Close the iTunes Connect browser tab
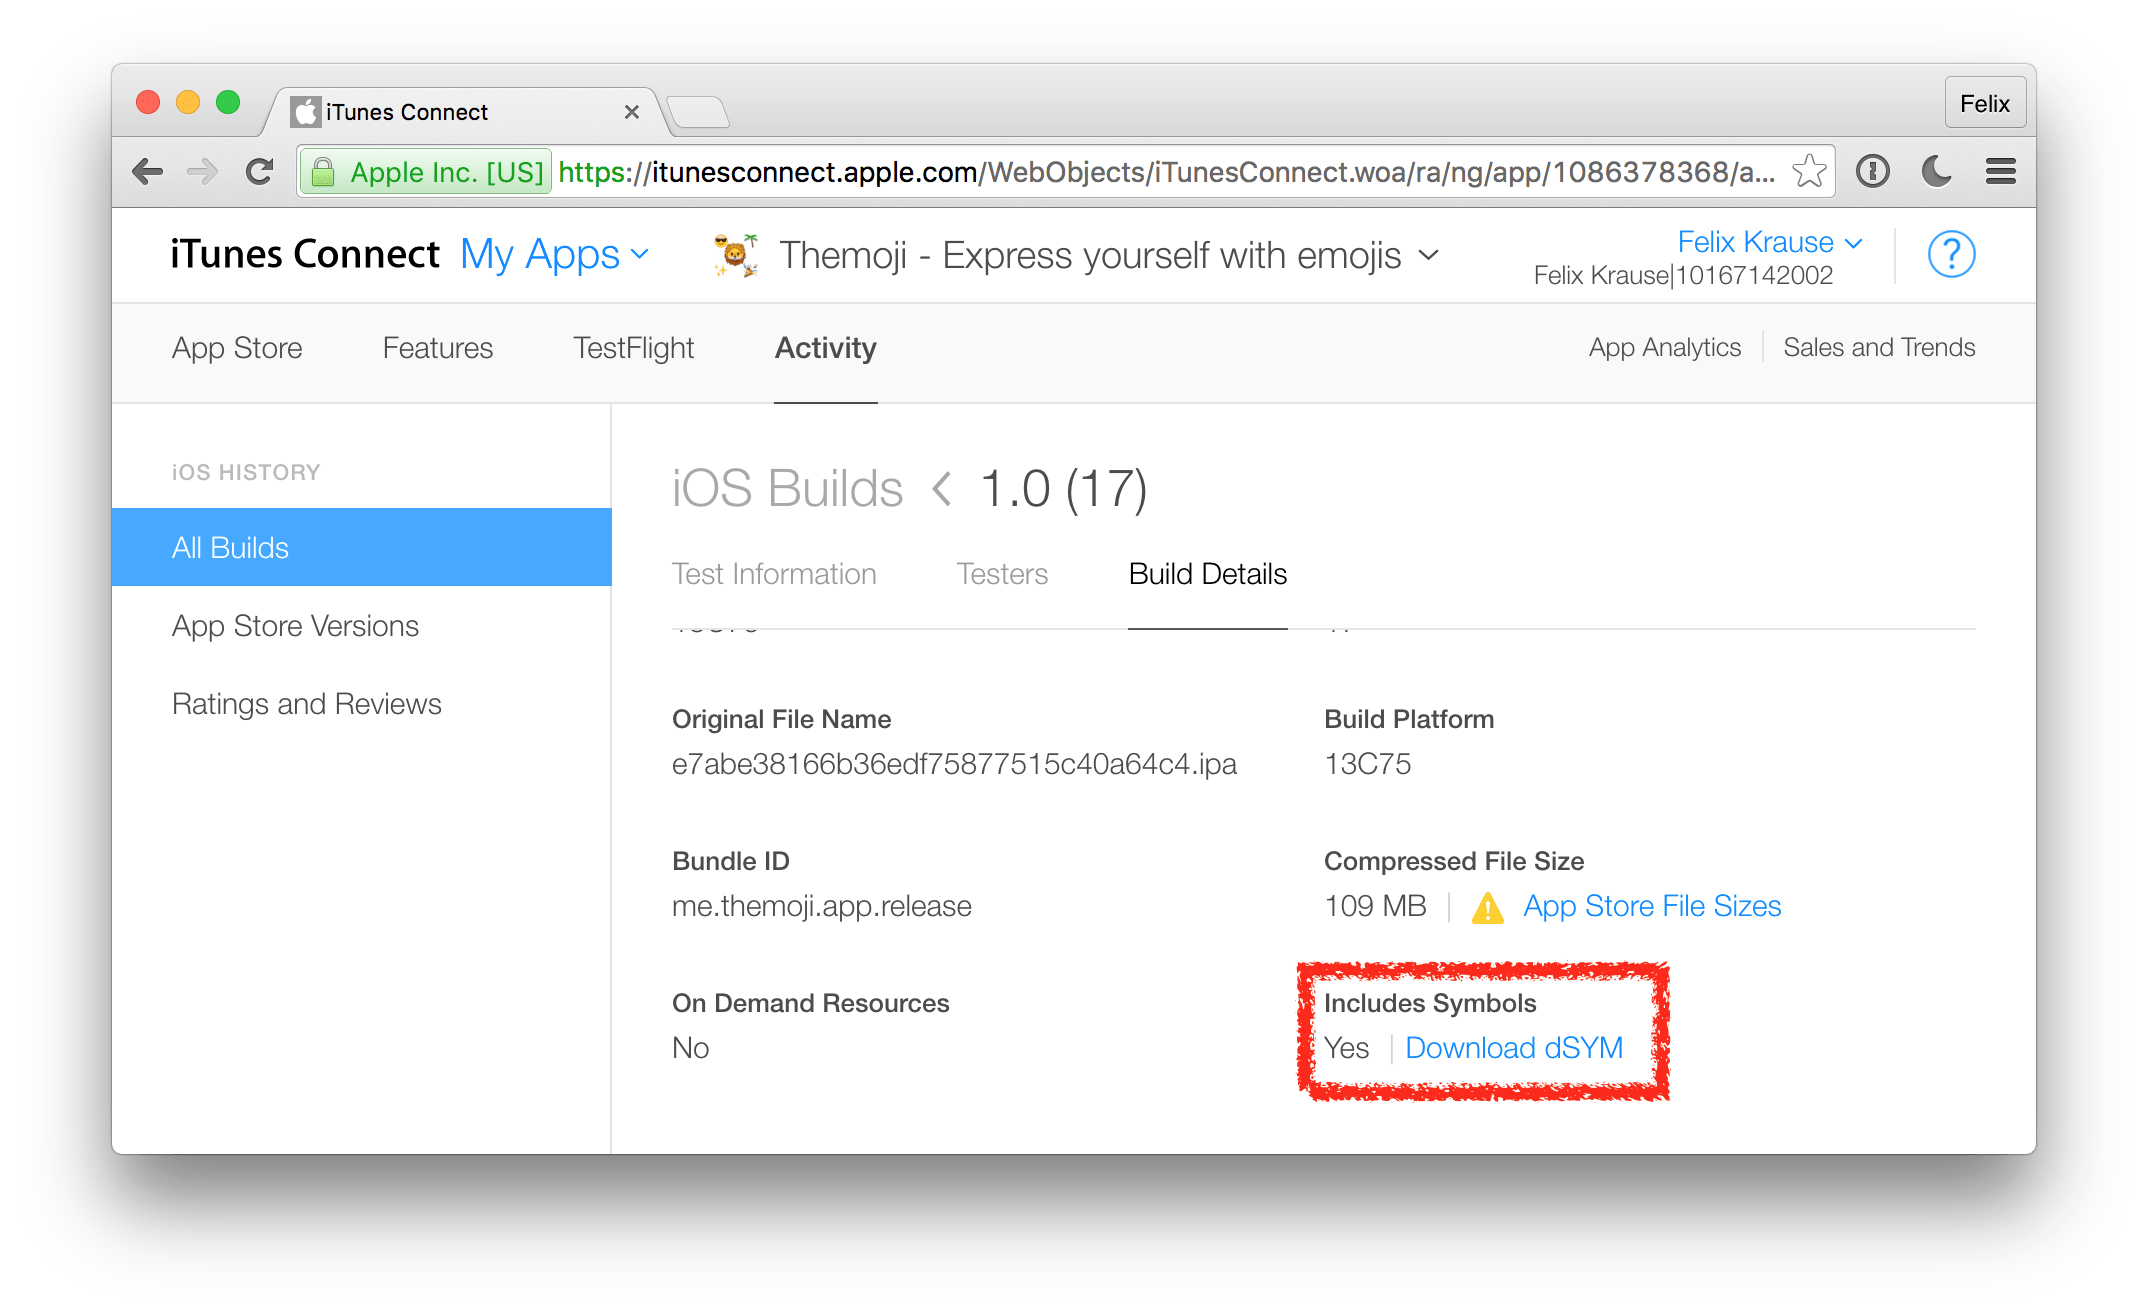2148x1314 pixels. tap(631, 112)
